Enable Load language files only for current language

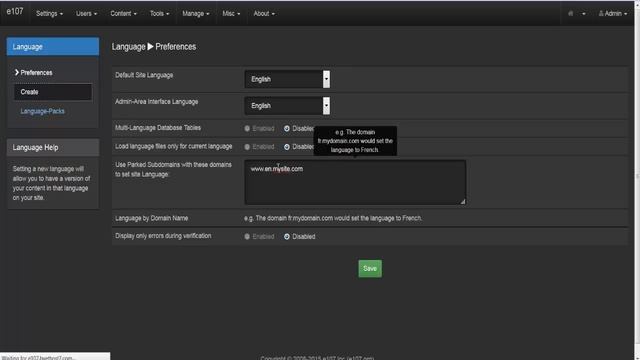click(247, 147)
